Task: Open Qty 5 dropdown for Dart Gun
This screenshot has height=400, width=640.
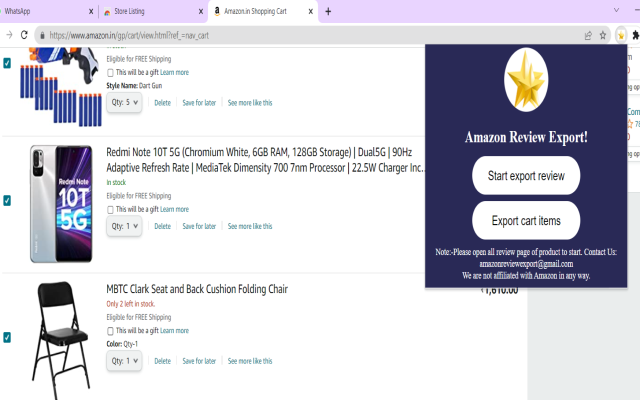Action: (x=124, y=102)
